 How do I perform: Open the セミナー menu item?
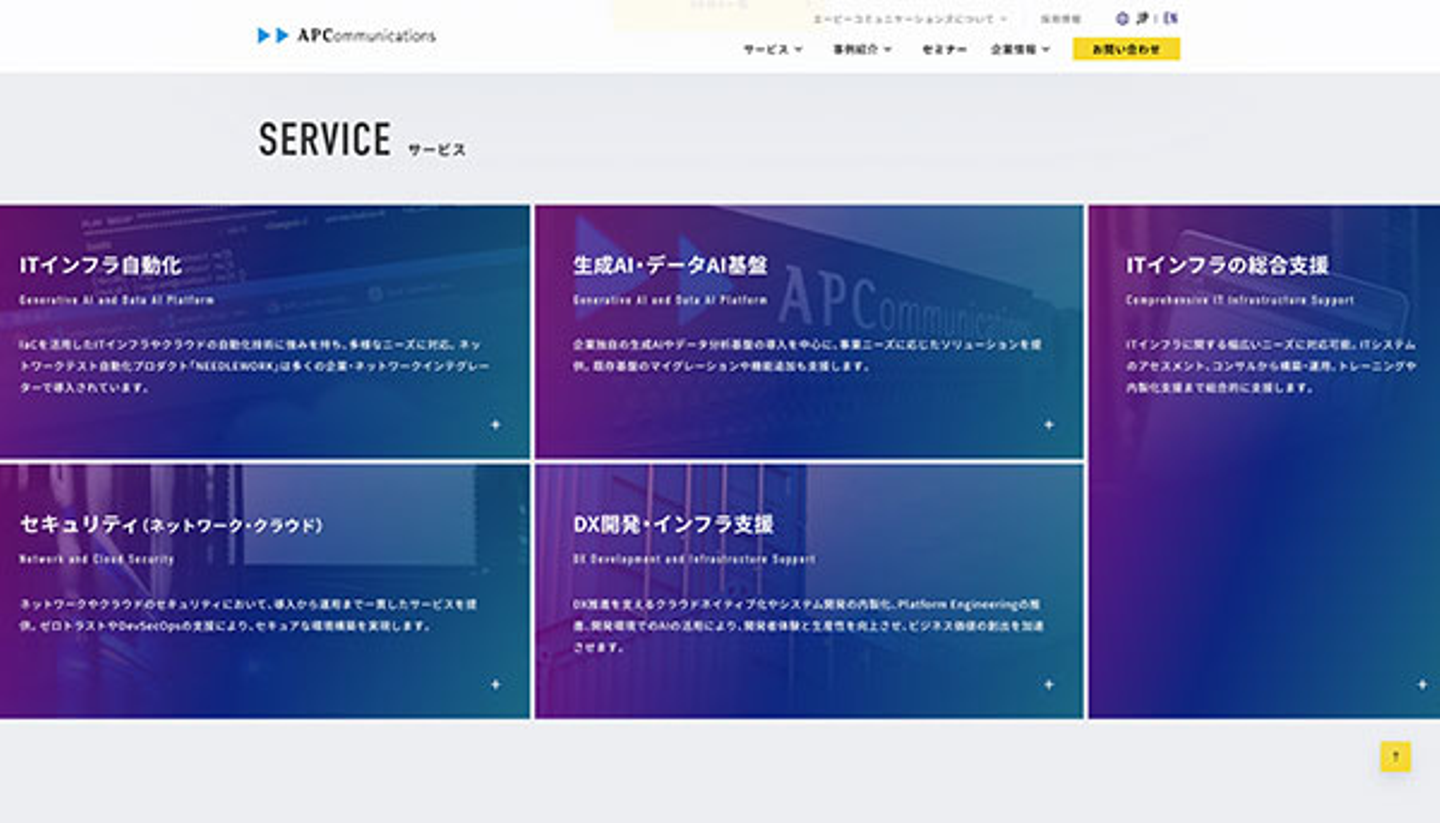[x=944, y=49]
